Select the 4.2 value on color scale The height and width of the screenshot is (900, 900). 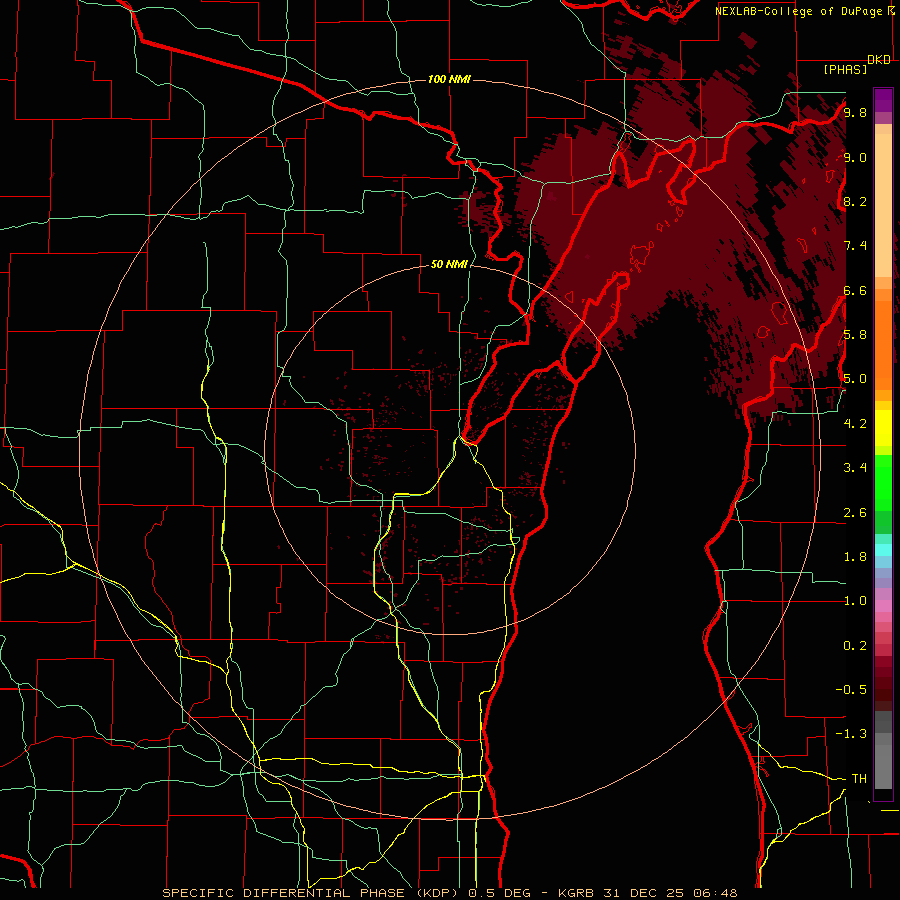tap(855, 424)
